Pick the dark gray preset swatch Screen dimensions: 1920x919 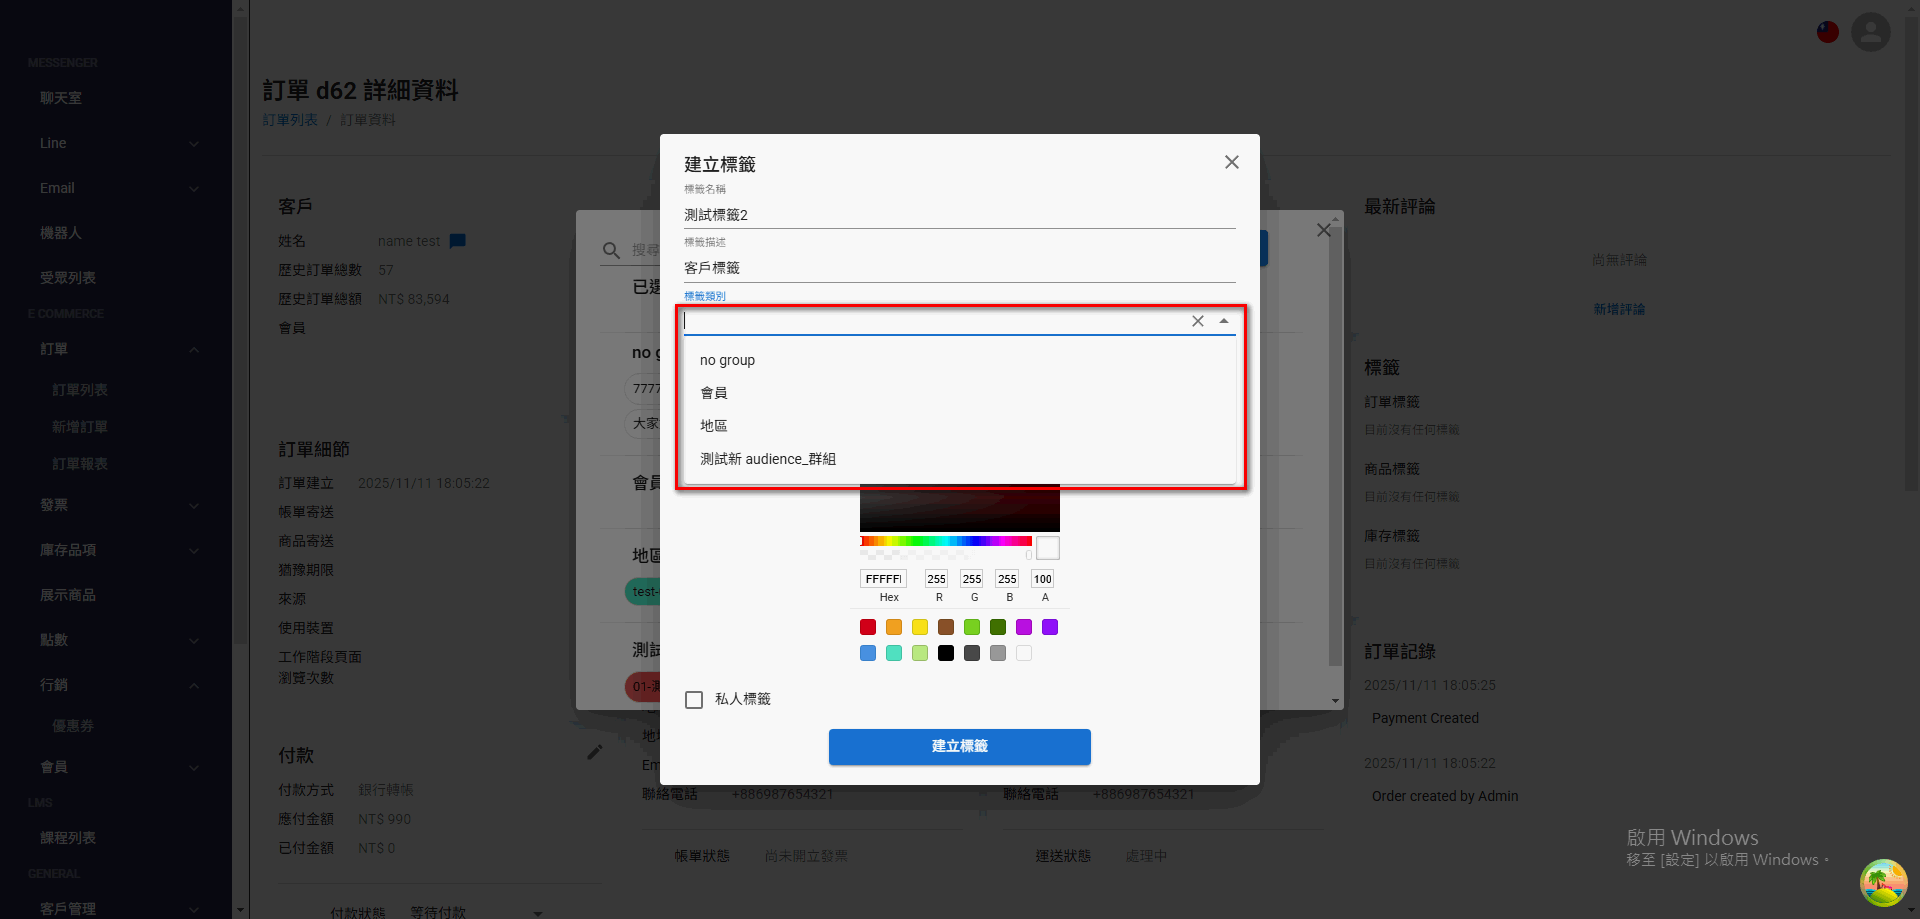(972, 653)
